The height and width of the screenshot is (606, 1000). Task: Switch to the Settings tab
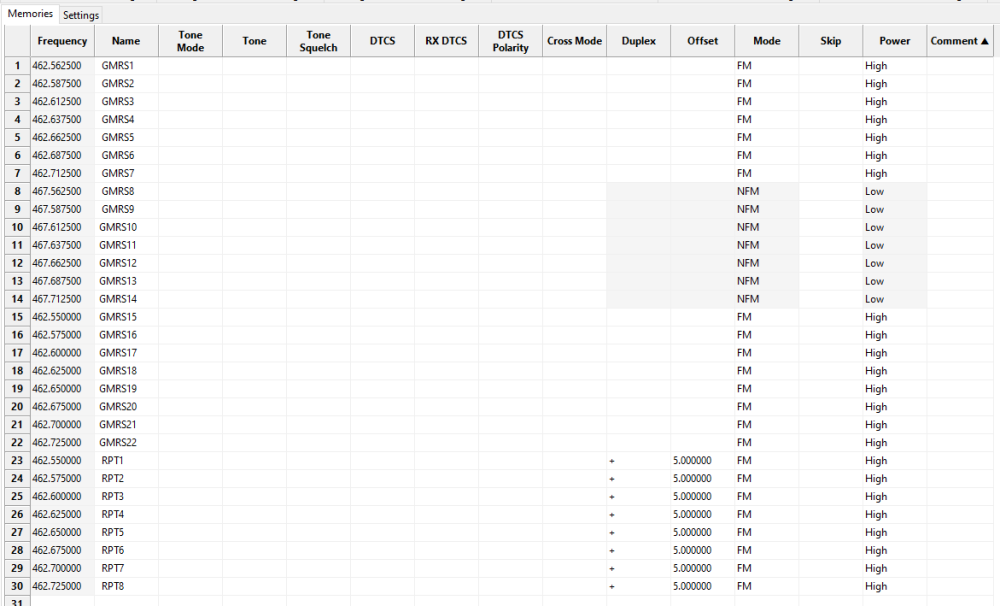tap(81, 15)
